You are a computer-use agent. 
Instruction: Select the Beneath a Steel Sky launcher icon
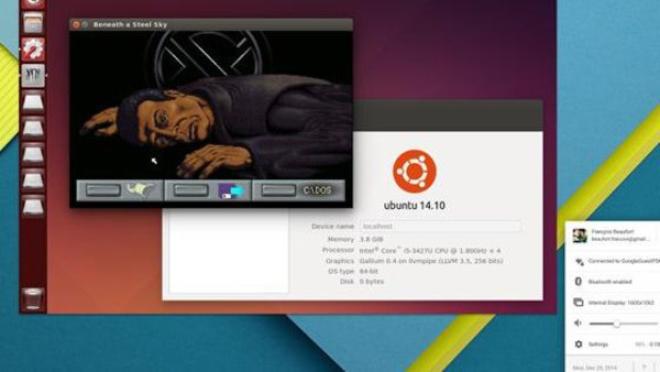33,75
